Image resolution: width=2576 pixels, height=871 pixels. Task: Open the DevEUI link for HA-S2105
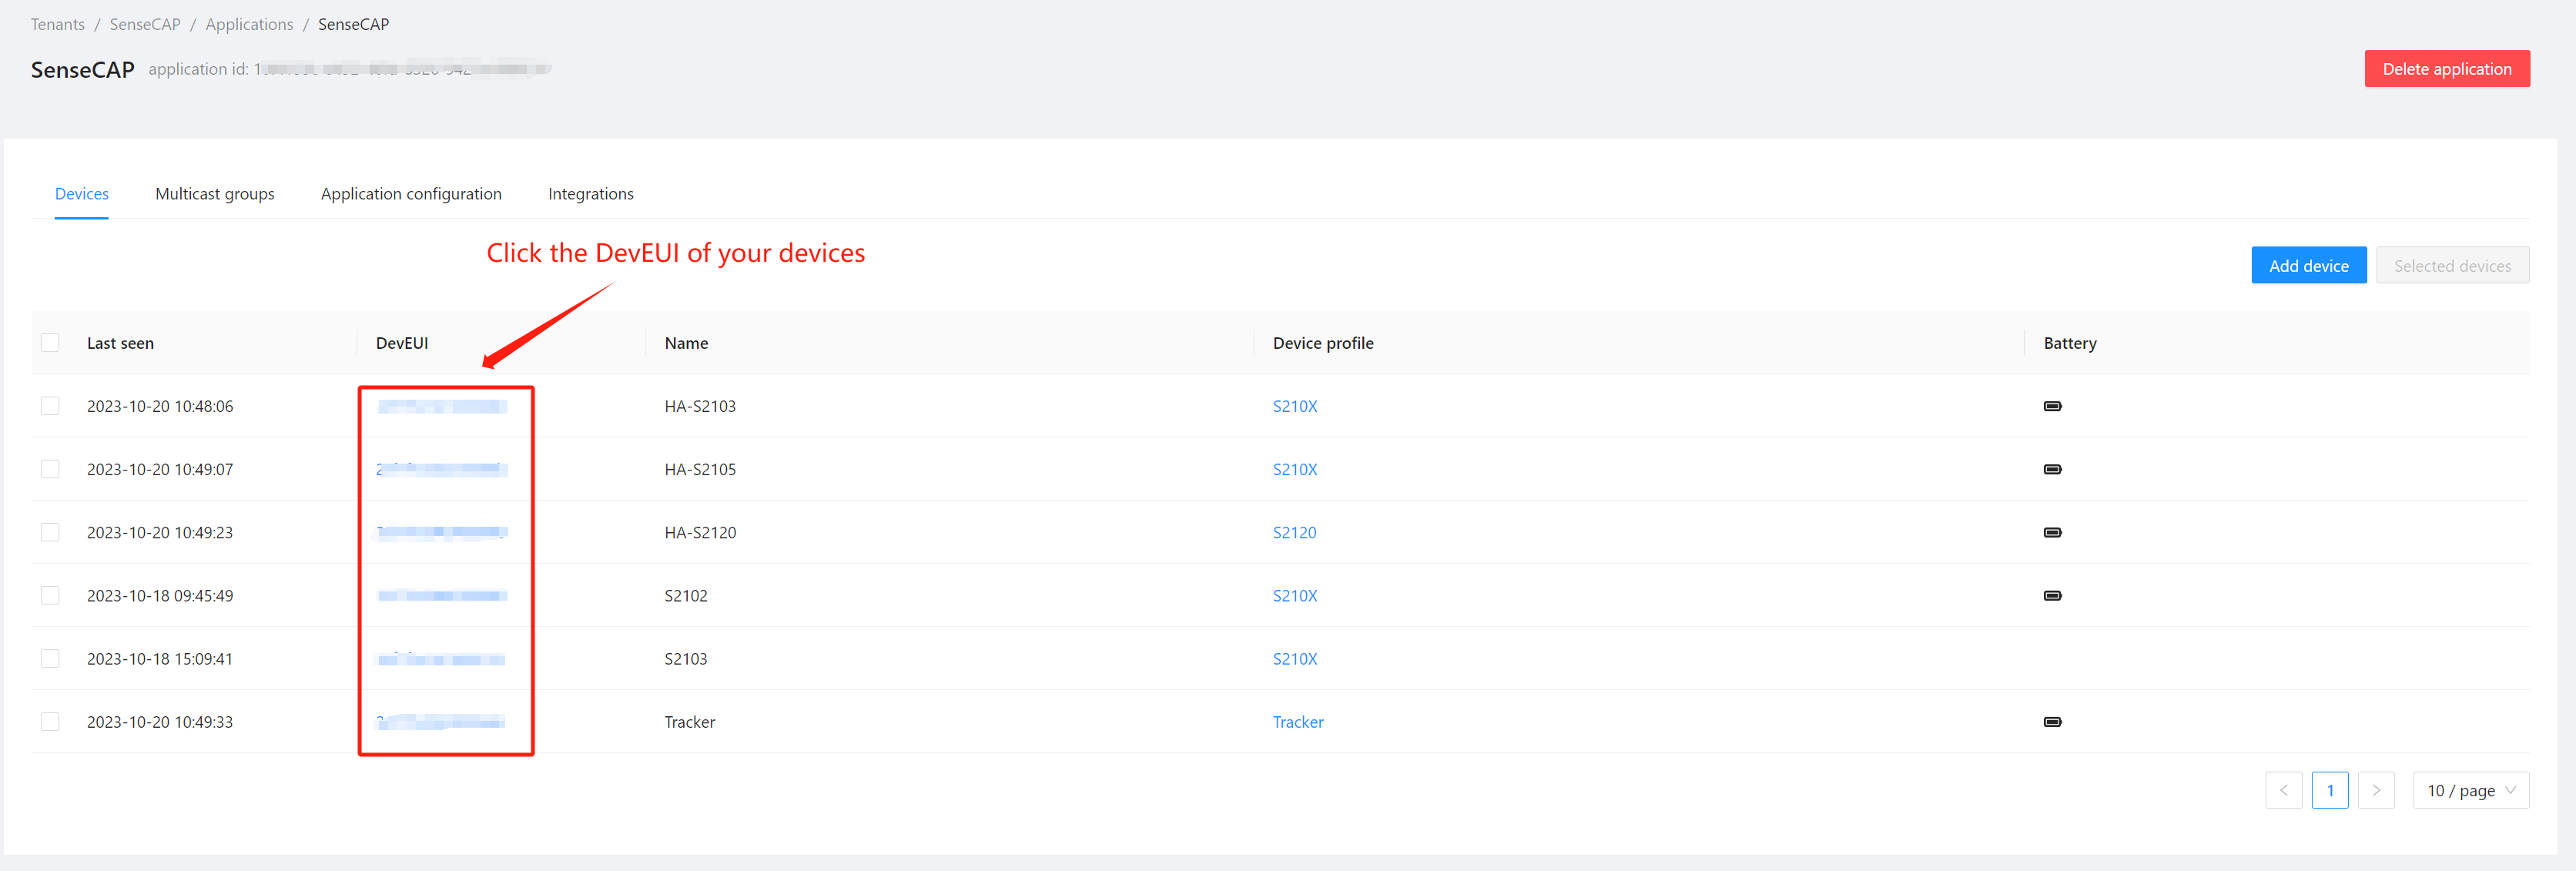pyautogui.click(x=442, y=469)
